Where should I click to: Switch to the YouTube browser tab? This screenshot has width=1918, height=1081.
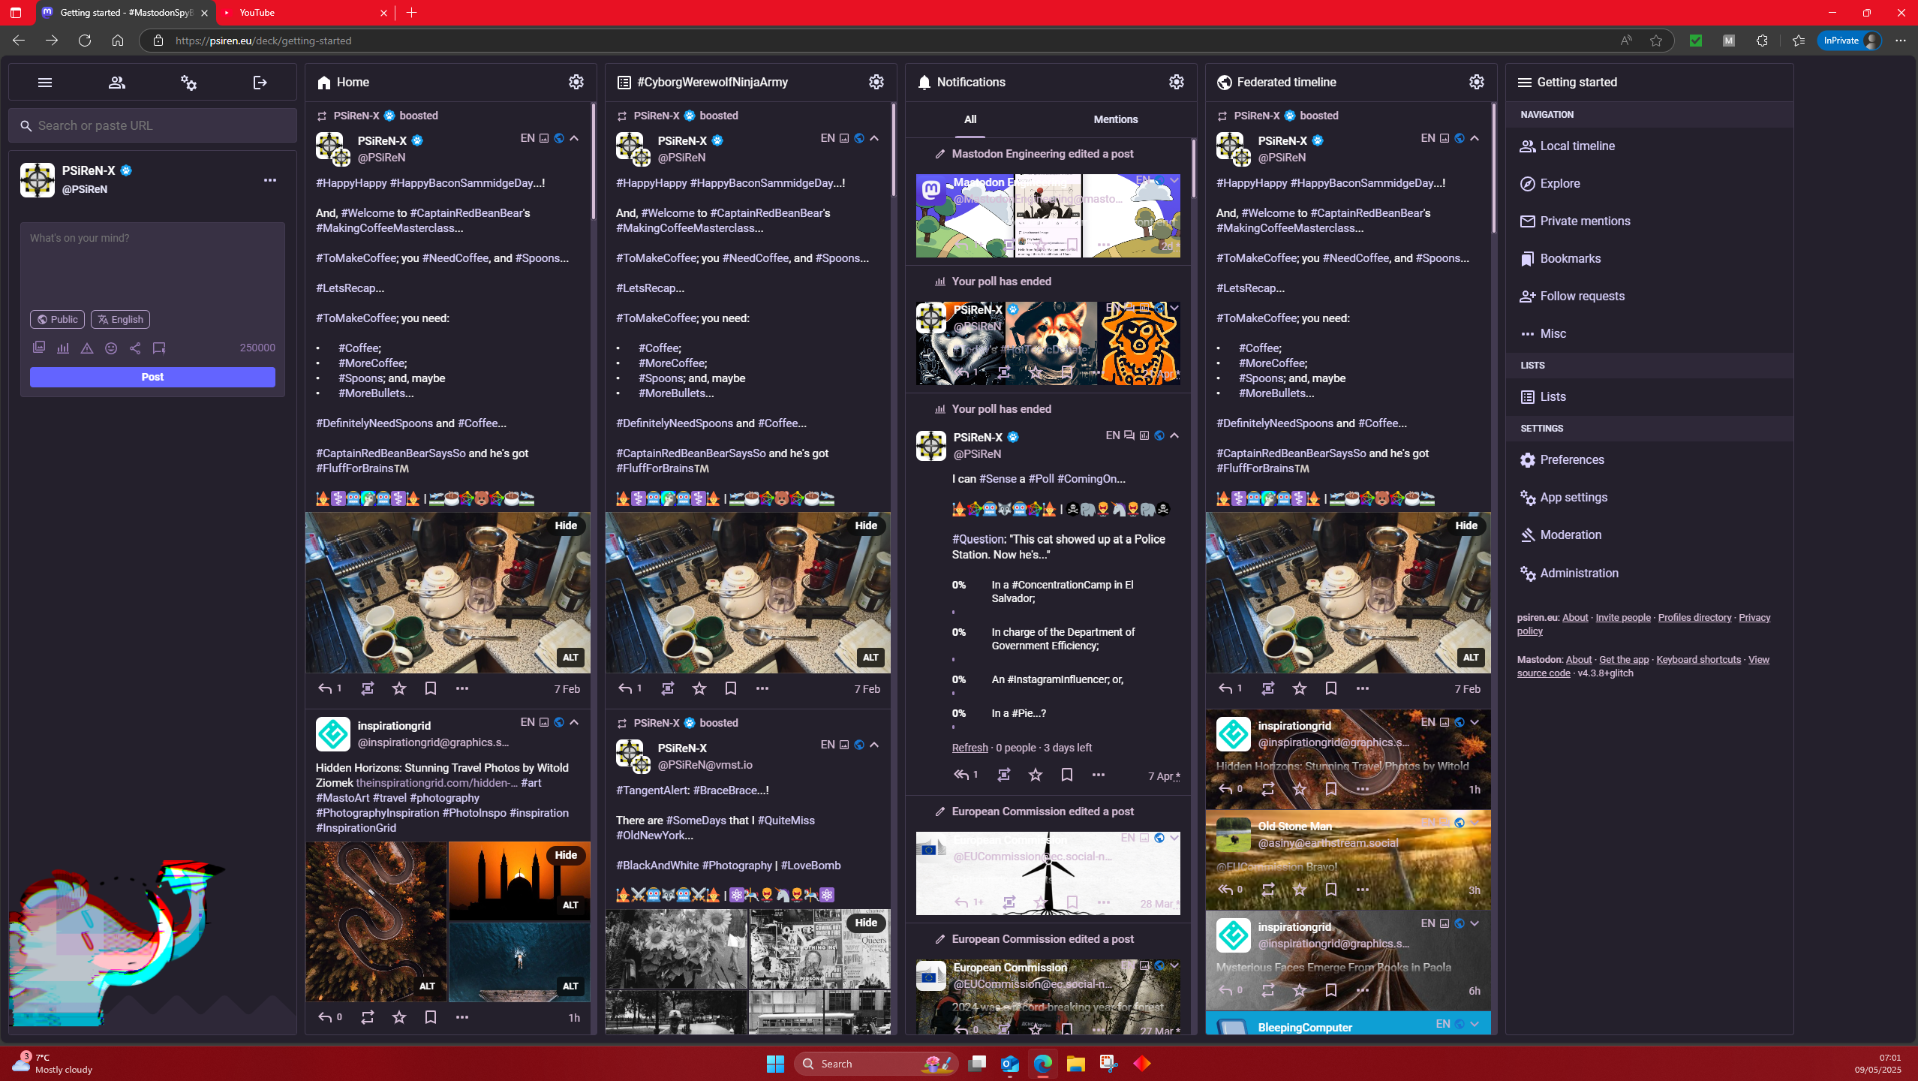click(x=305, y=13)
